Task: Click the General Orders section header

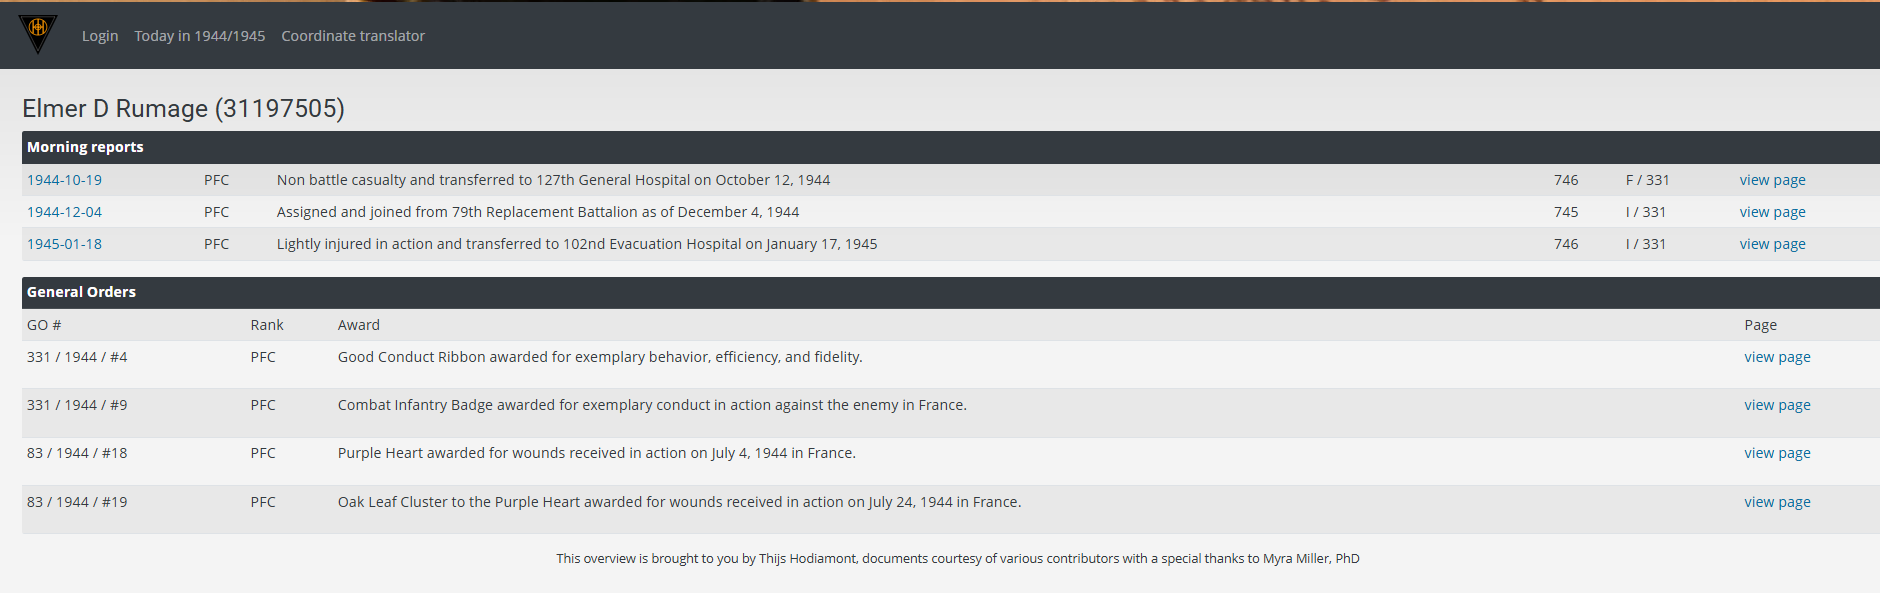Action: pos(81,292)
